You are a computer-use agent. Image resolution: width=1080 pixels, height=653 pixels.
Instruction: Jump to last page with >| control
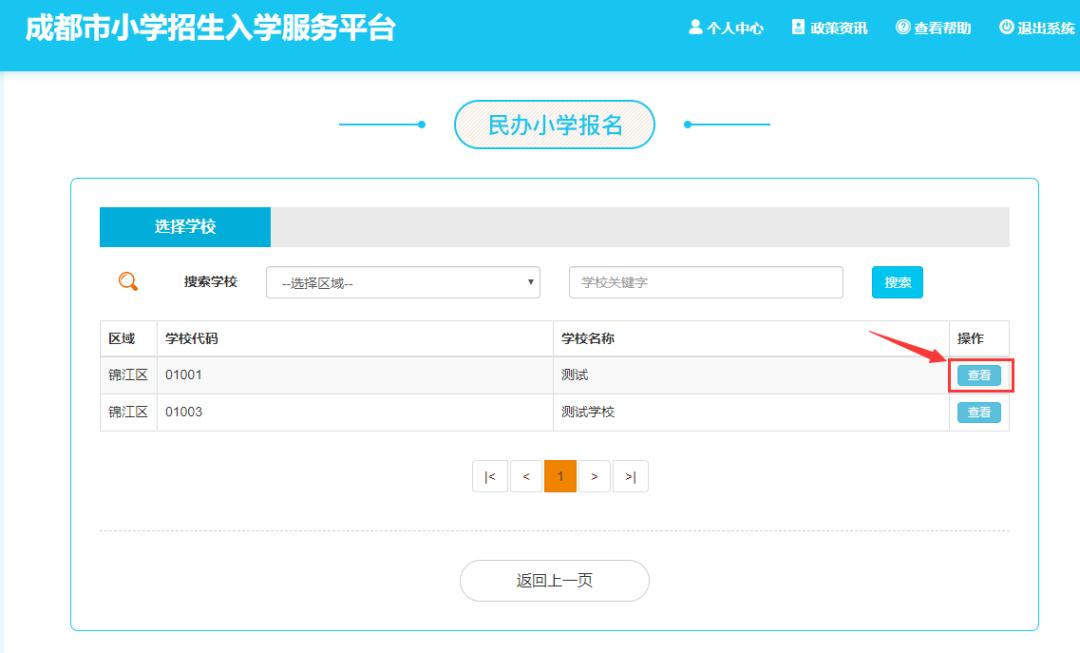630,476
